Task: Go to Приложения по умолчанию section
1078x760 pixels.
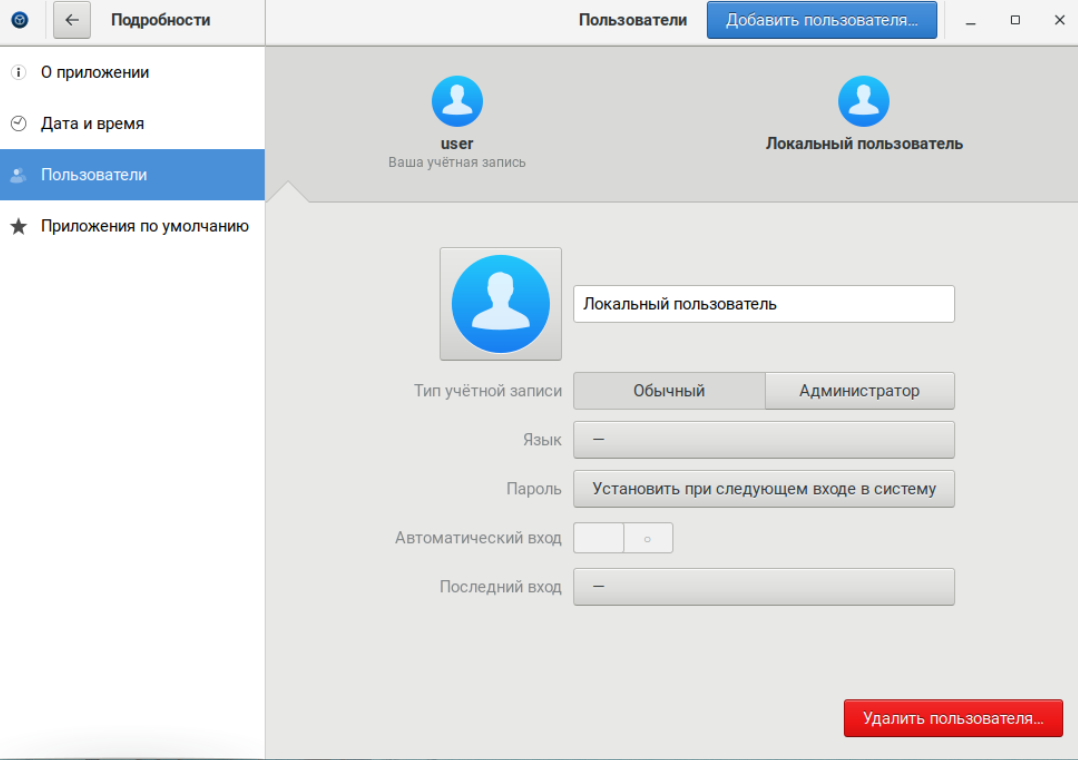Action: tap(144, 226)
